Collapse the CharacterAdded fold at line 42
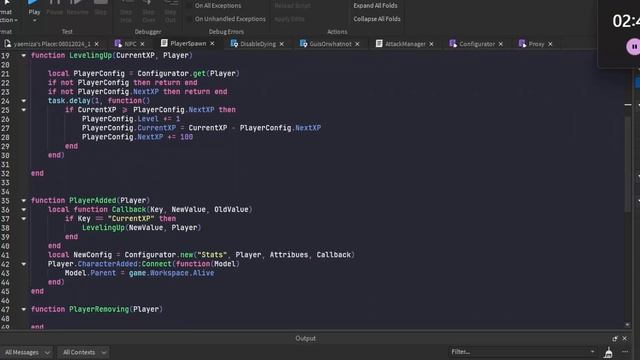The height and width of the screenshot is (360, 640). [24, 264]
